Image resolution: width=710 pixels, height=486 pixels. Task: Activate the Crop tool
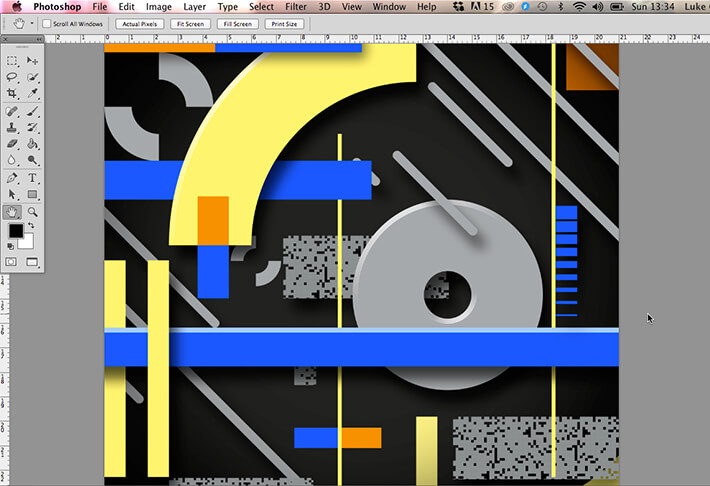click(12, 93)
